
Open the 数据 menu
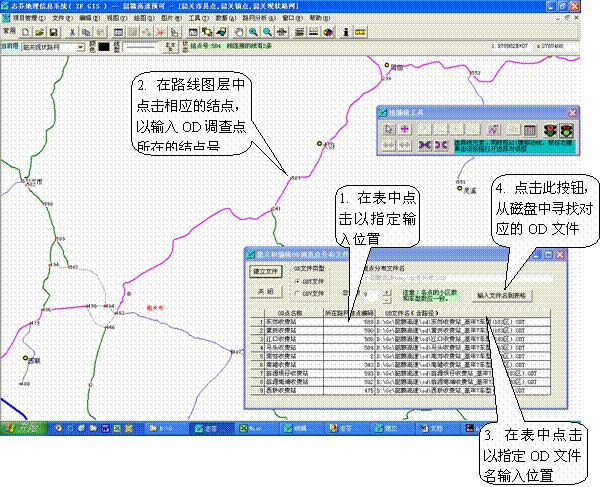coord(226,18)
